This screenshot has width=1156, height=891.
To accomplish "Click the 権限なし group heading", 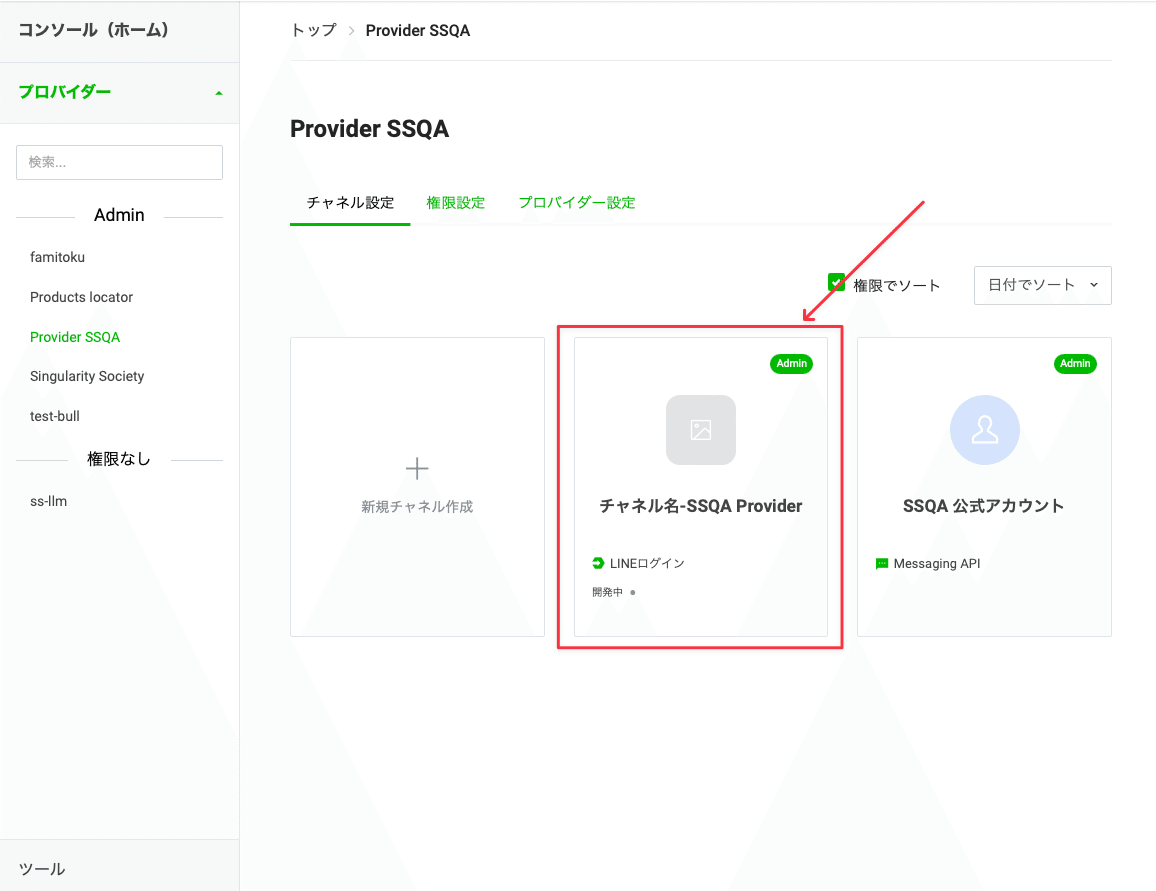I will click(x=119, y=459).
